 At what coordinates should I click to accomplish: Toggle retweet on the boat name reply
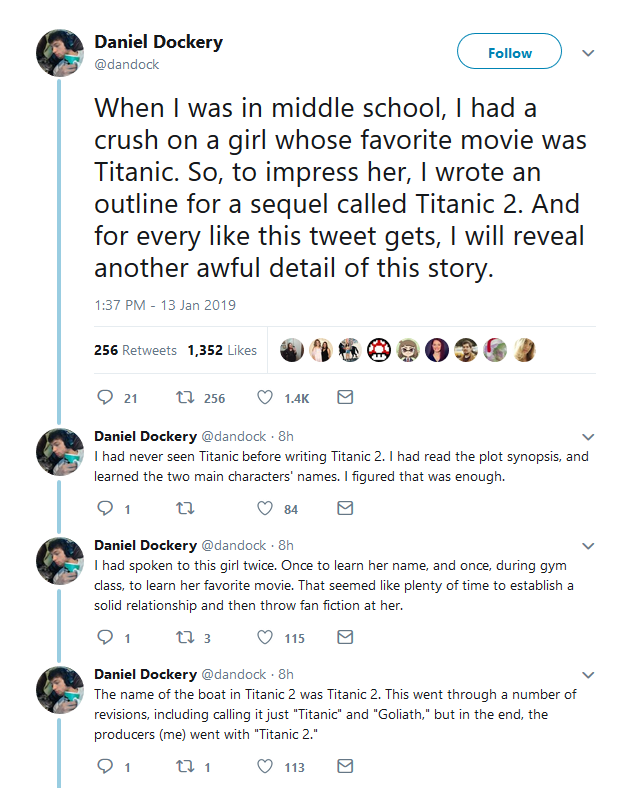click(184, 767)
